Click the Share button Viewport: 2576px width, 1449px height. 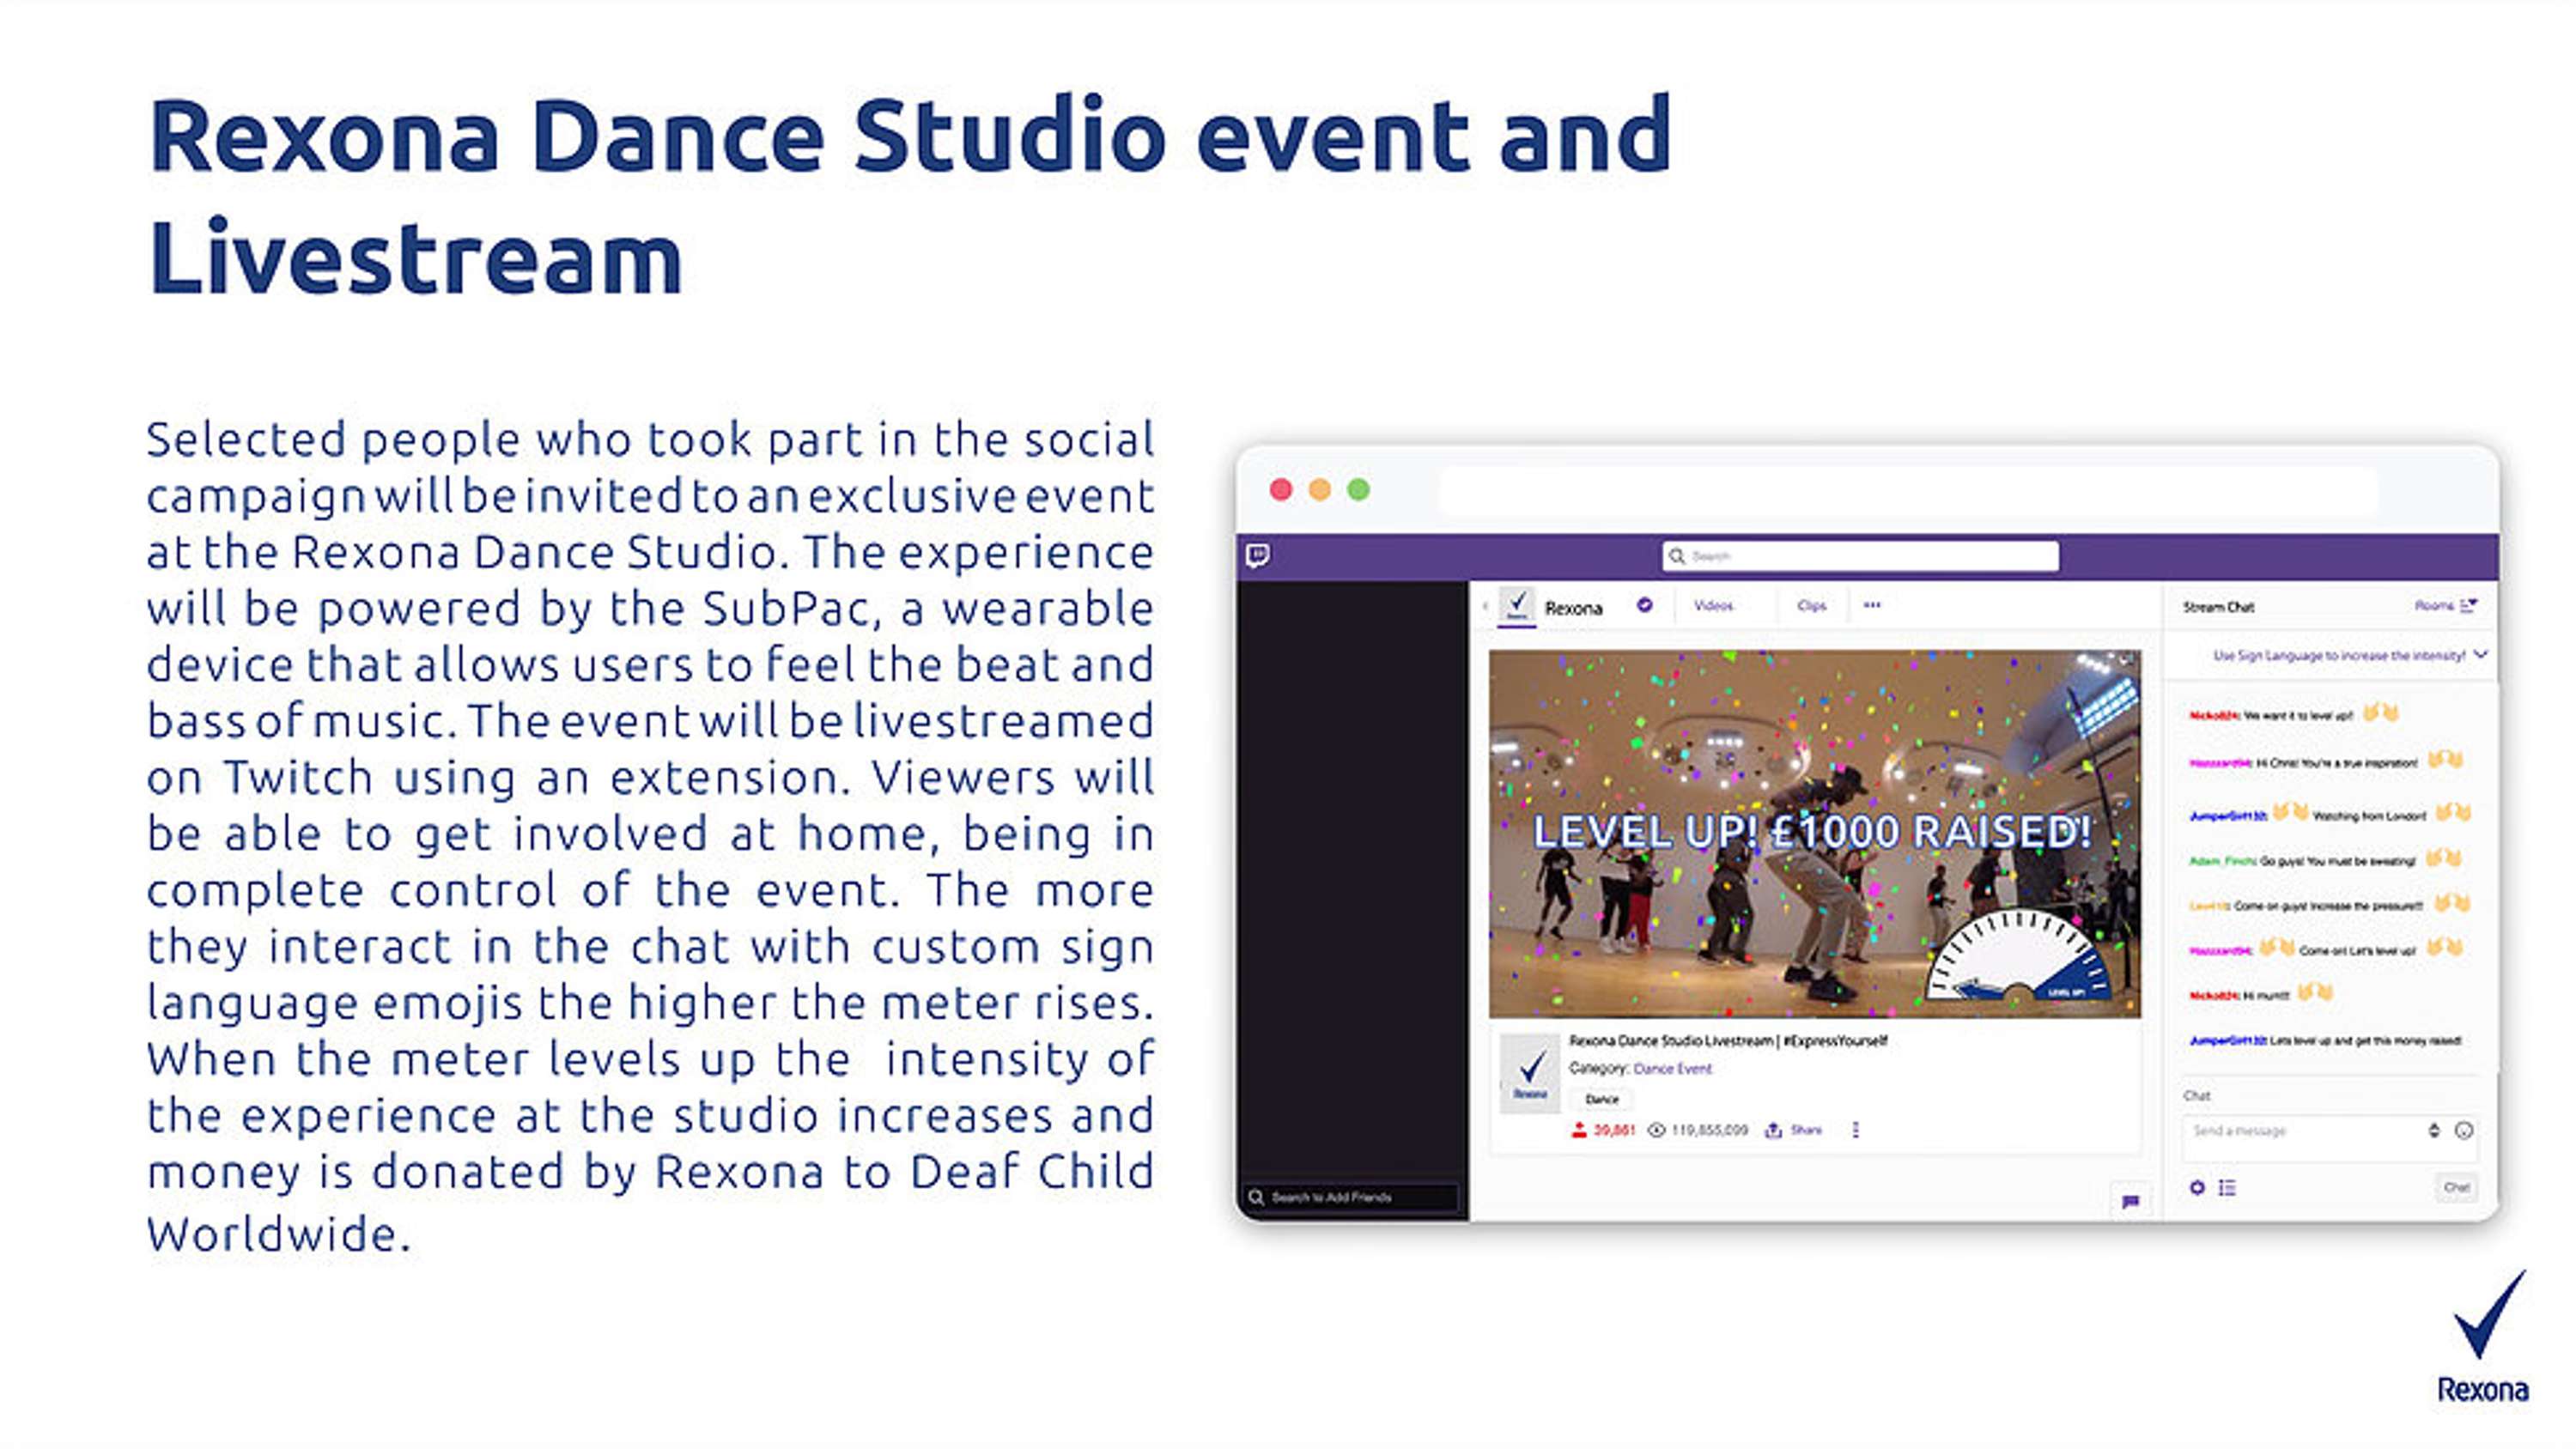pos(1794,1130)
